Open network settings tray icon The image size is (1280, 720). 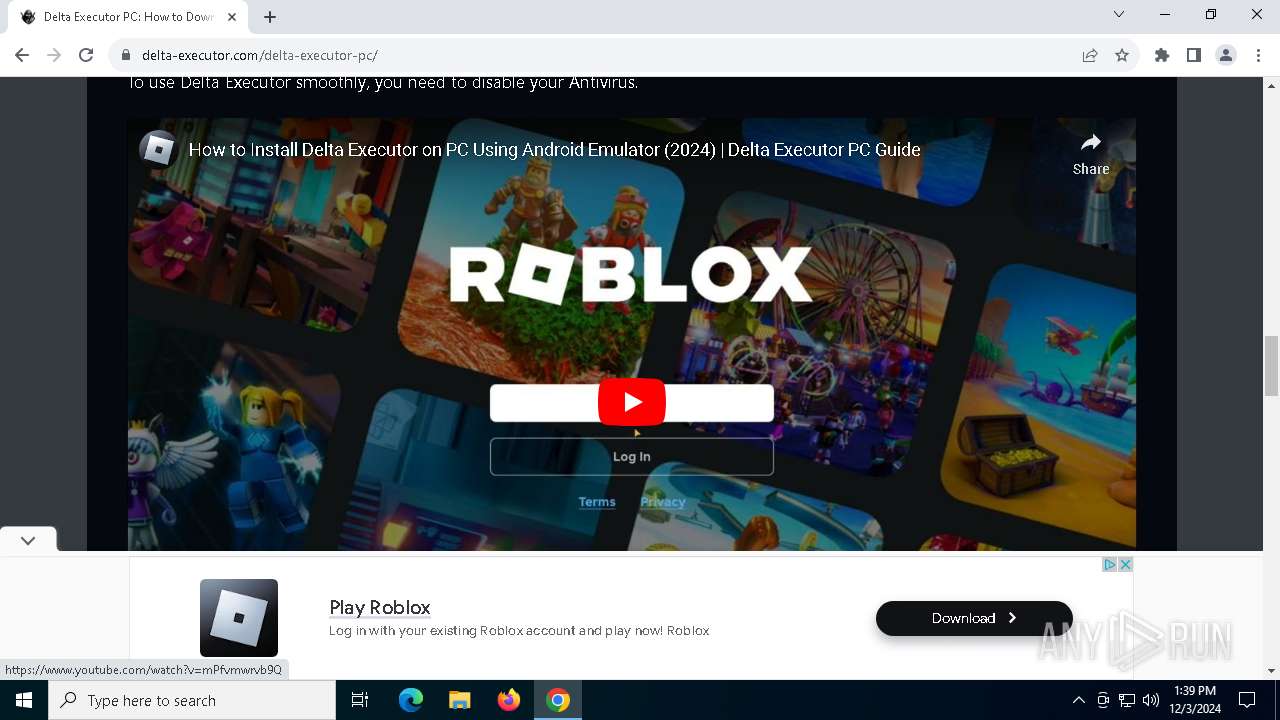click(1127, 700)
